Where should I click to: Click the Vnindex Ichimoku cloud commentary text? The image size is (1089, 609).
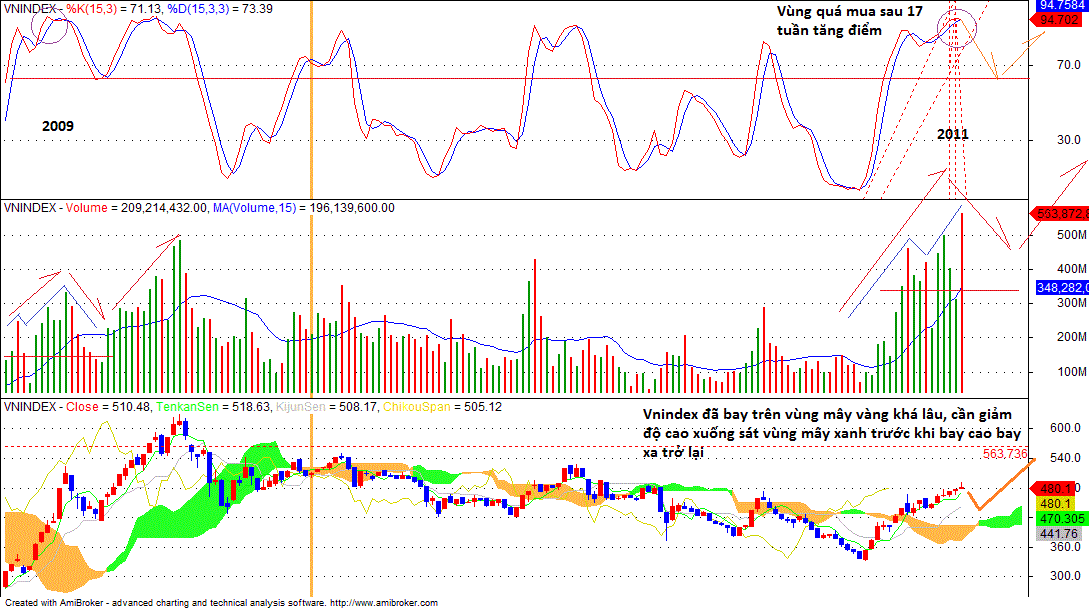tap(832, 433)
